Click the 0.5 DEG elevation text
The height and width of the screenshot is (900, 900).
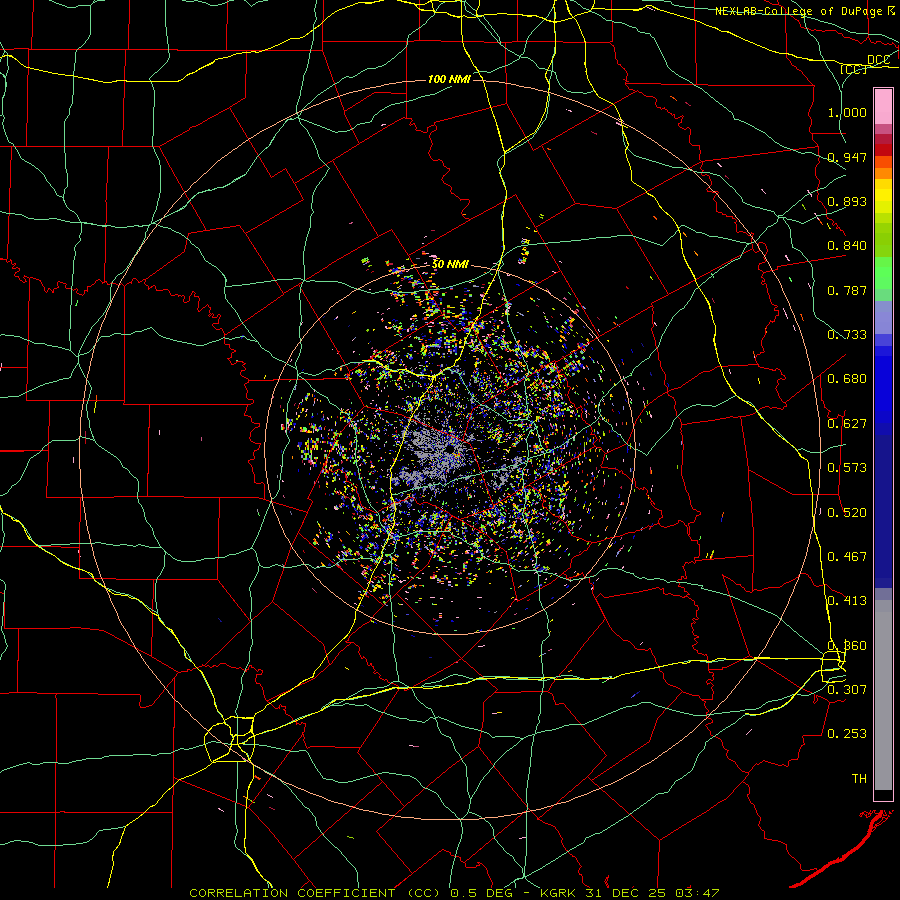pos(481,893)
